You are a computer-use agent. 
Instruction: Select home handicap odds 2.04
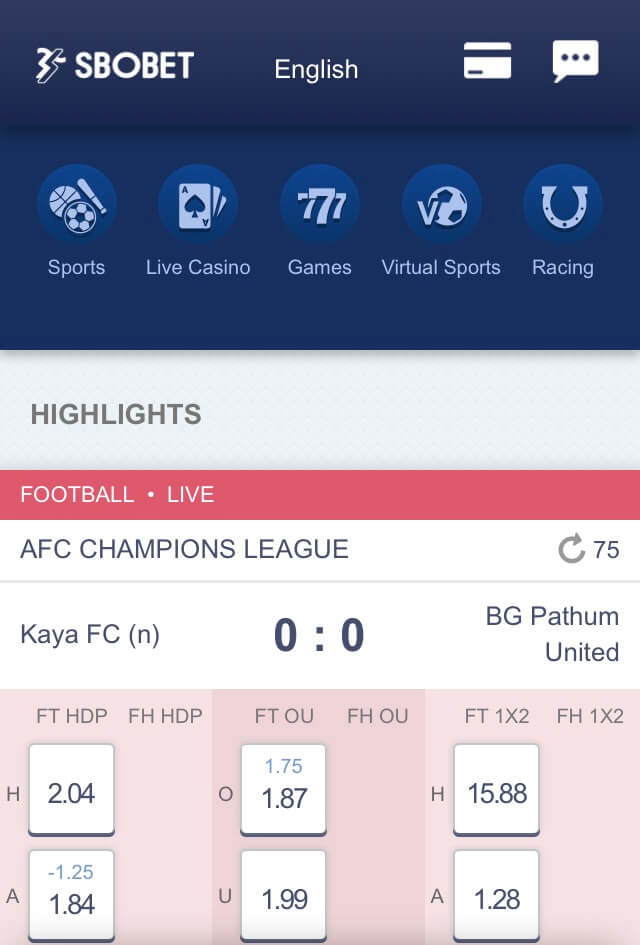pos(72,790)
